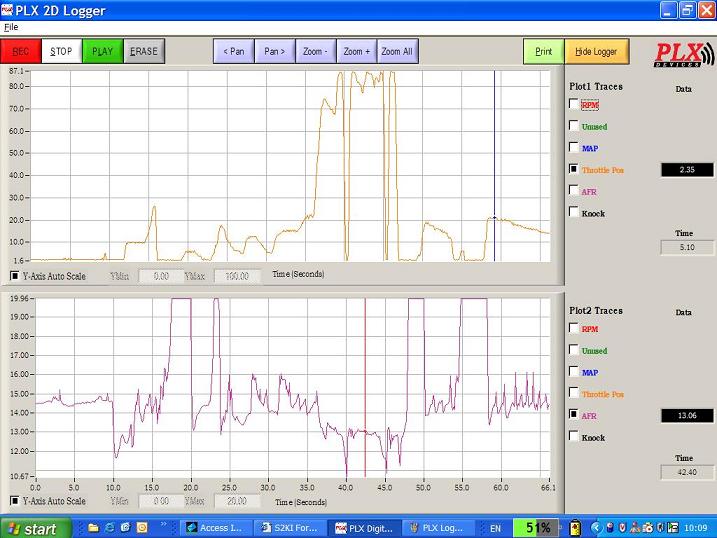Click Plot2 YMax field showing 20.00
The width and height of the screenshot is (717, 538).
tap(237, 501)
